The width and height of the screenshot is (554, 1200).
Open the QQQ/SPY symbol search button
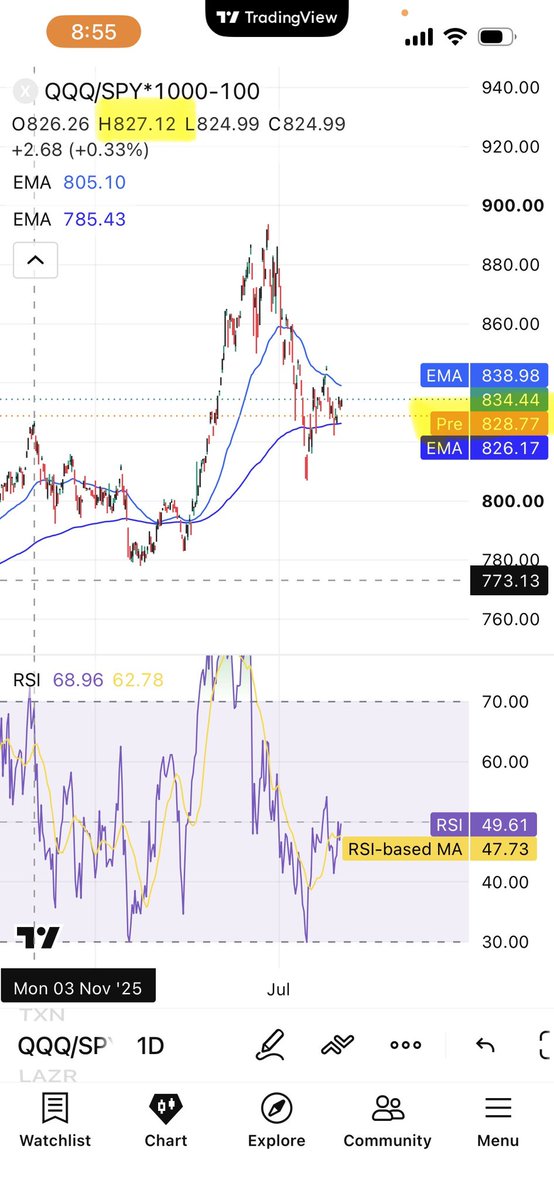pos(64,1046)
